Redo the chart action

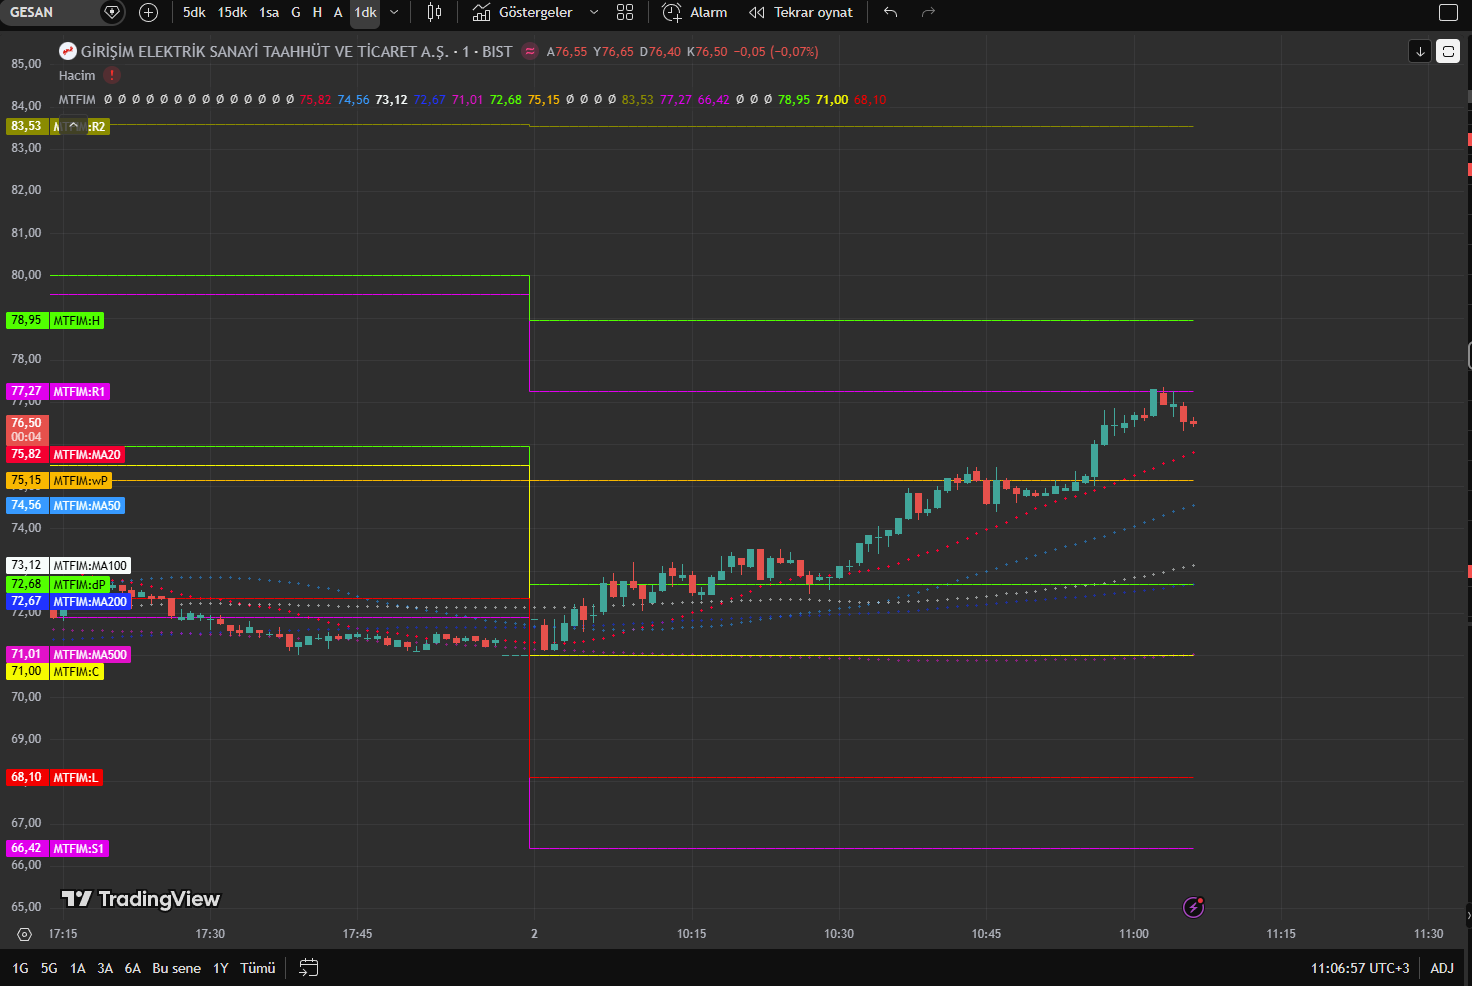coord(928,13)
